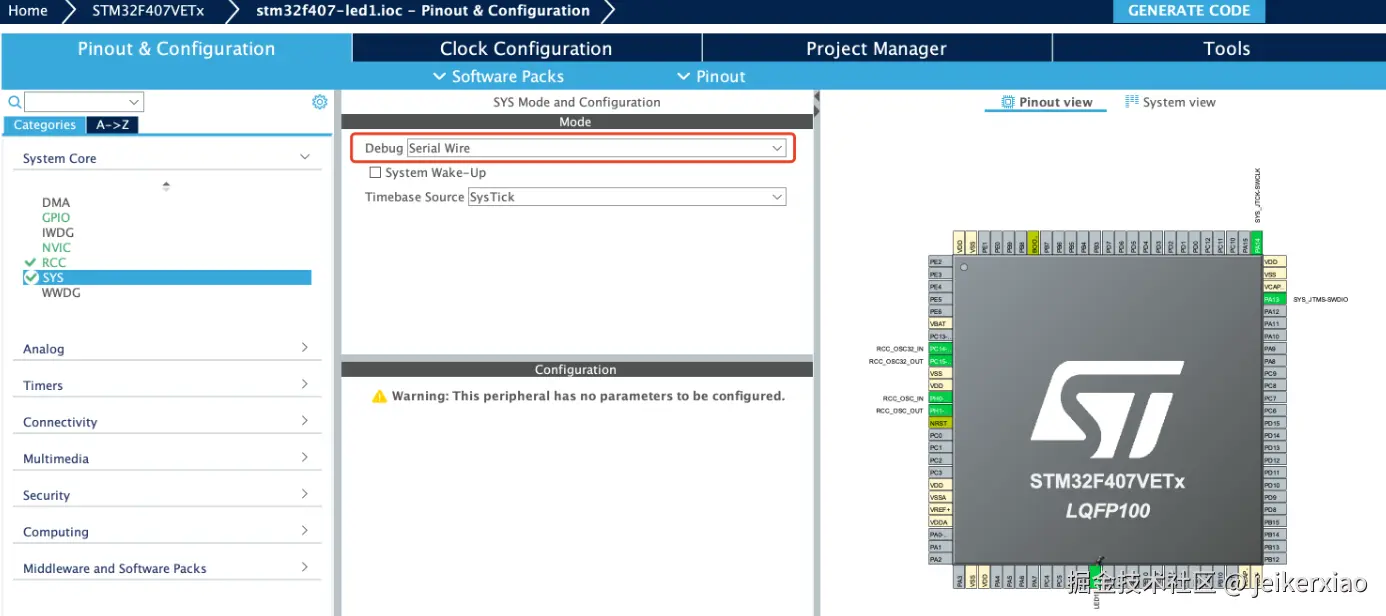Click the PA14 pin on the chip
1386x616 pixels.
(x=1257, y=242)
